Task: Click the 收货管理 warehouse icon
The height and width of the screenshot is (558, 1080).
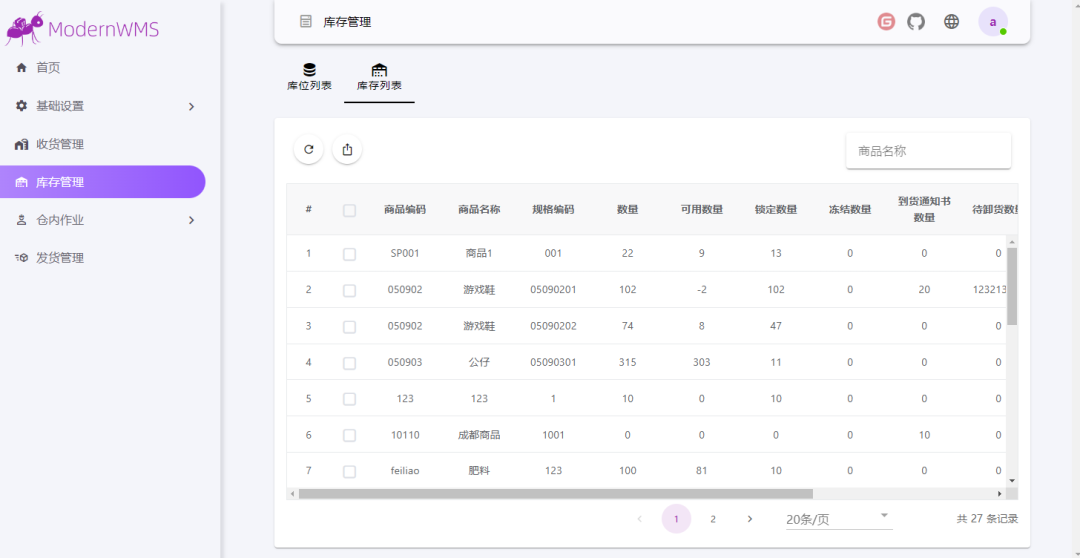Action: 21,145
